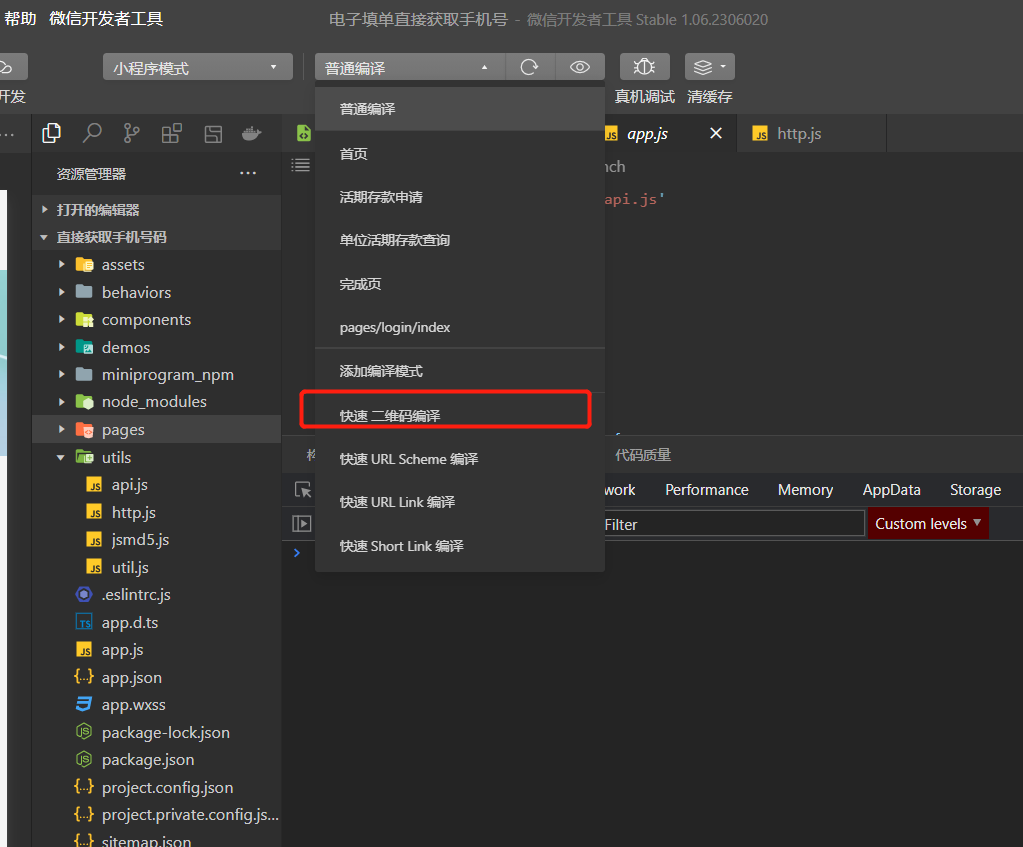
Task: Click the compile refresh icon
Action: coord(530,67)
